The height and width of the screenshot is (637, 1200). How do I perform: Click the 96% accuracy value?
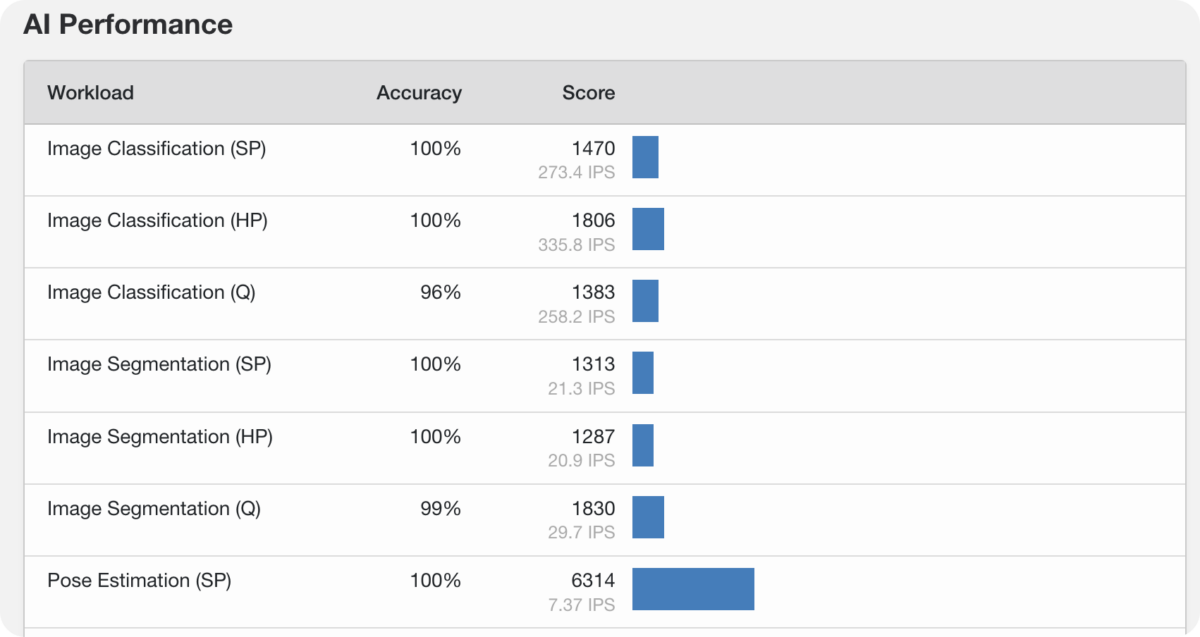(x=440, y=293)
